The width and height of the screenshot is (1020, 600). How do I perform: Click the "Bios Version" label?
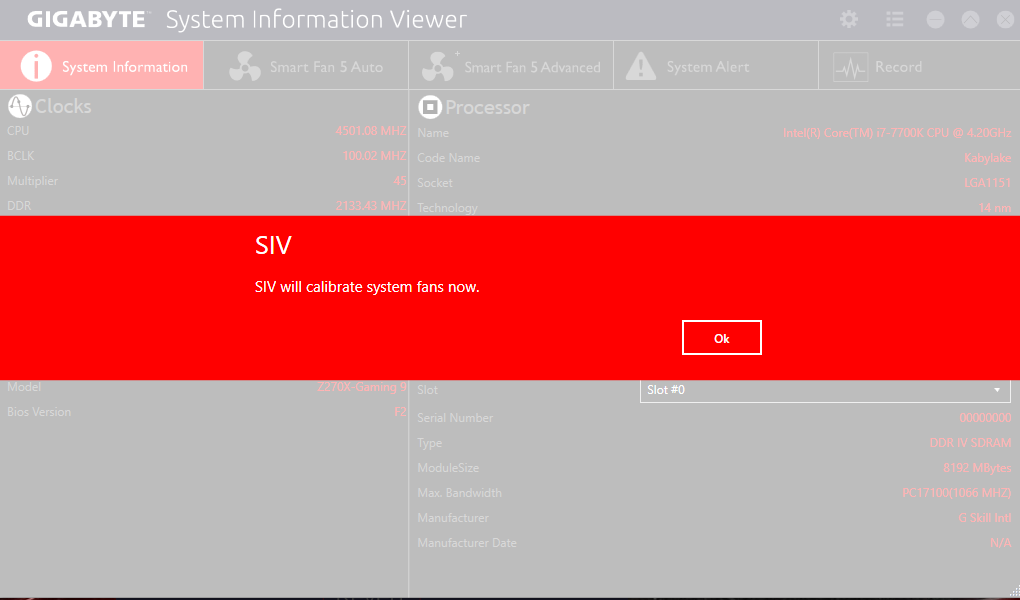[x=39, y=412]
